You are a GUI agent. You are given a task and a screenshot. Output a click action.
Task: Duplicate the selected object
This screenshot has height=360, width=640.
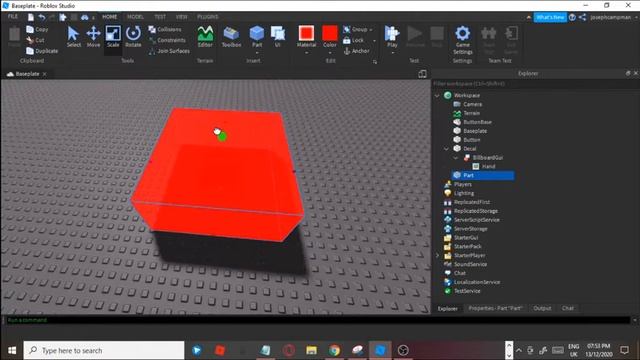pos(42,51)
